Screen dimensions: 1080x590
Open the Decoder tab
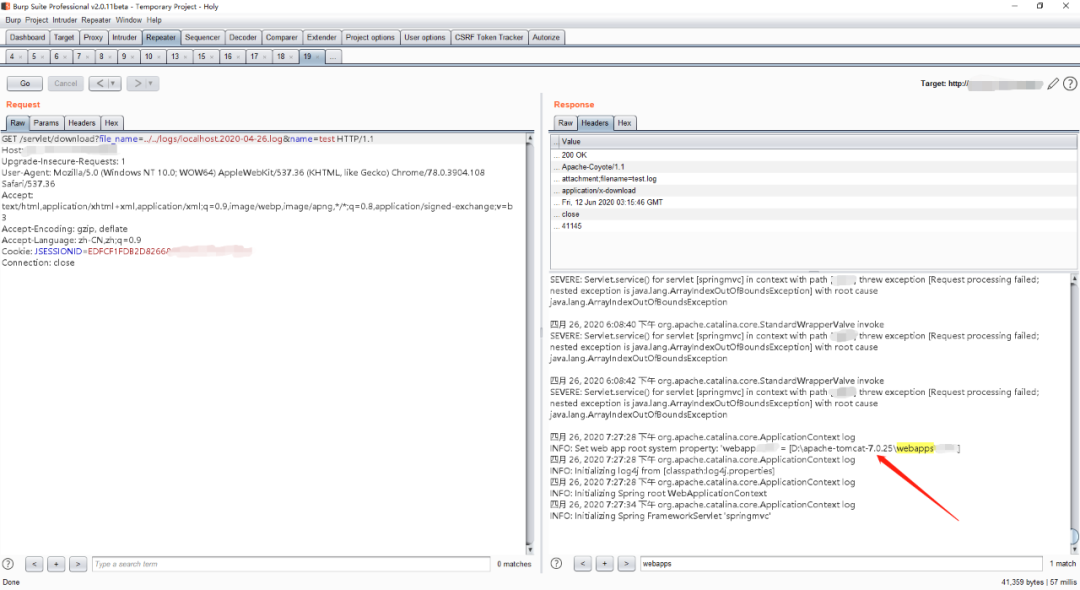tap(243, 37)
